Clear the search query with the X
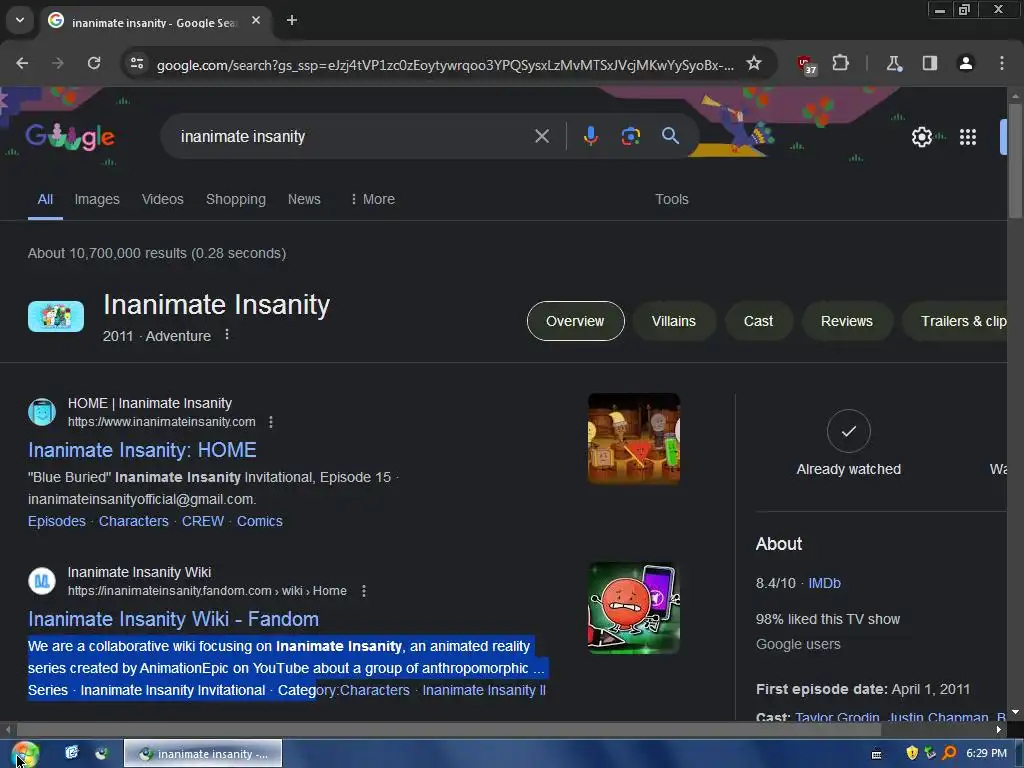The image size is (1024, 768). click(541, 136)
